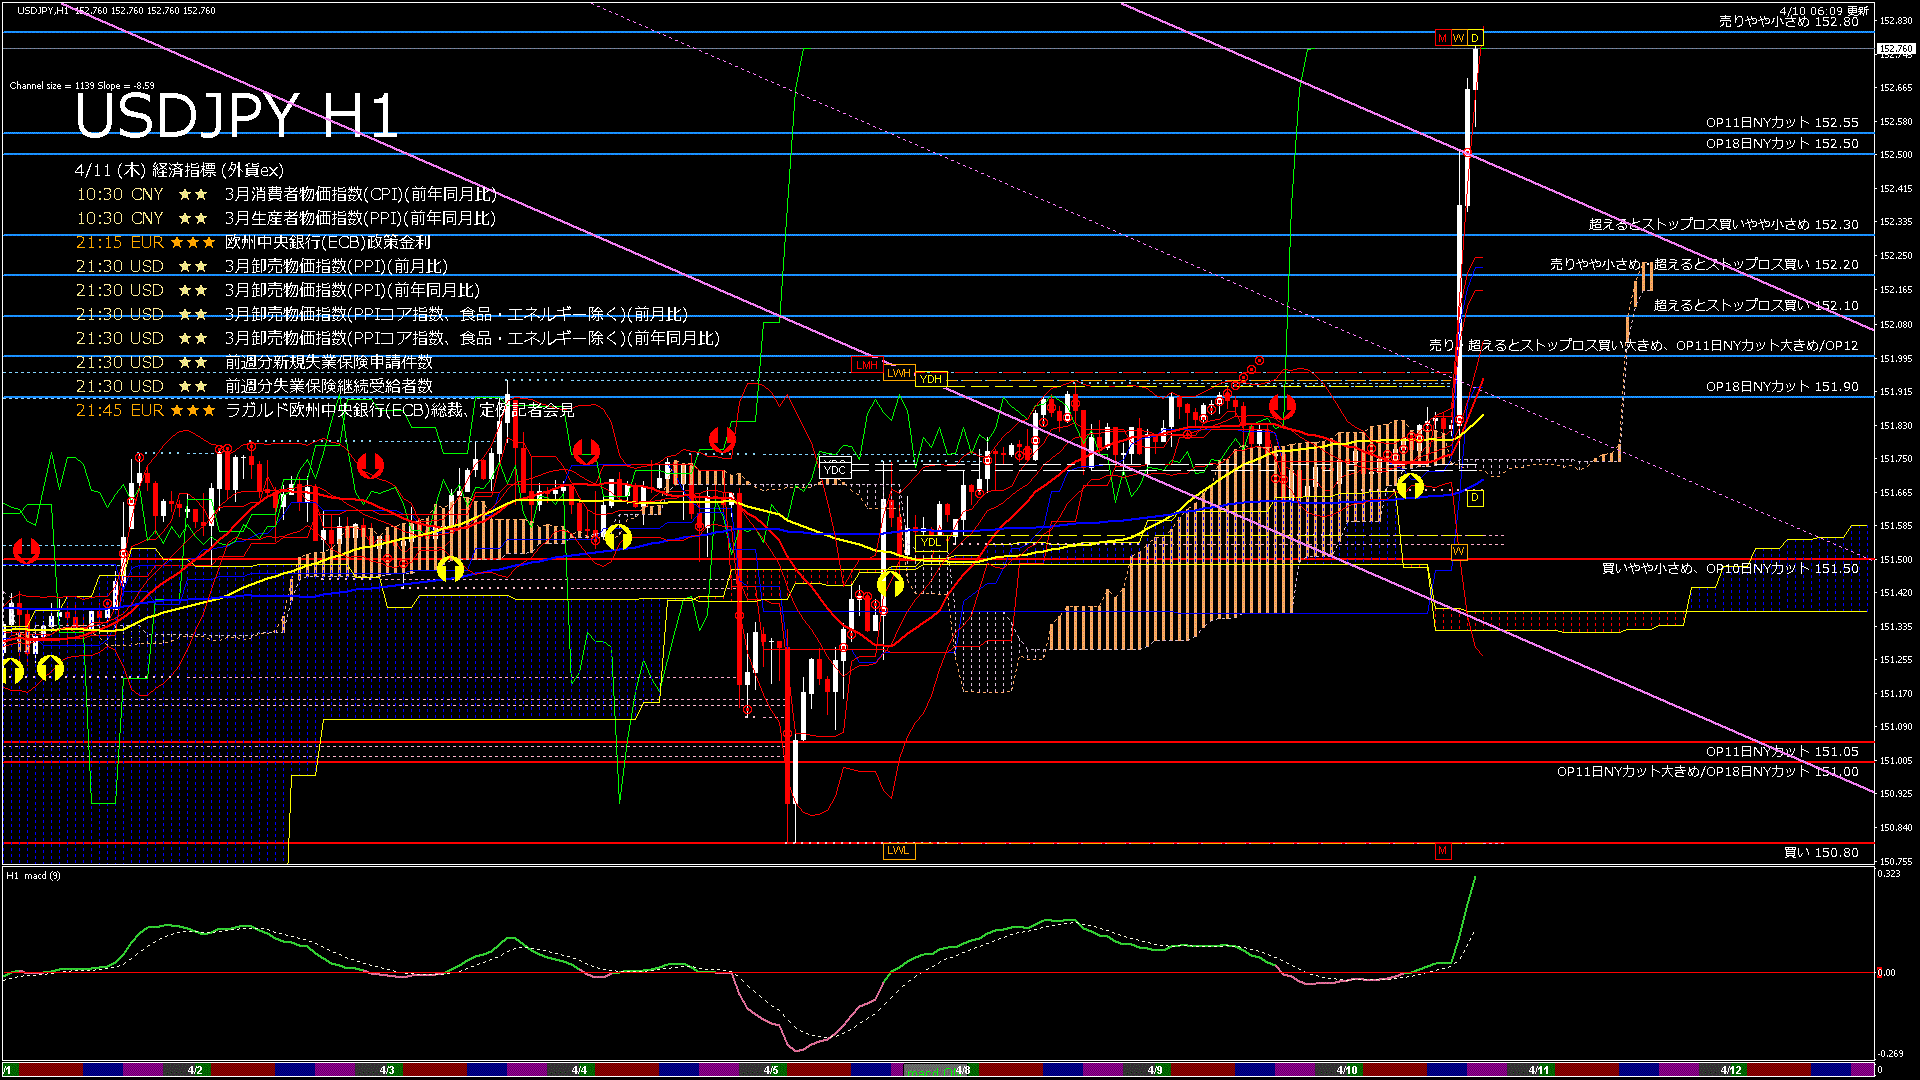
Task: Click the orange LWH level label
Action: (x=898, y=373)
